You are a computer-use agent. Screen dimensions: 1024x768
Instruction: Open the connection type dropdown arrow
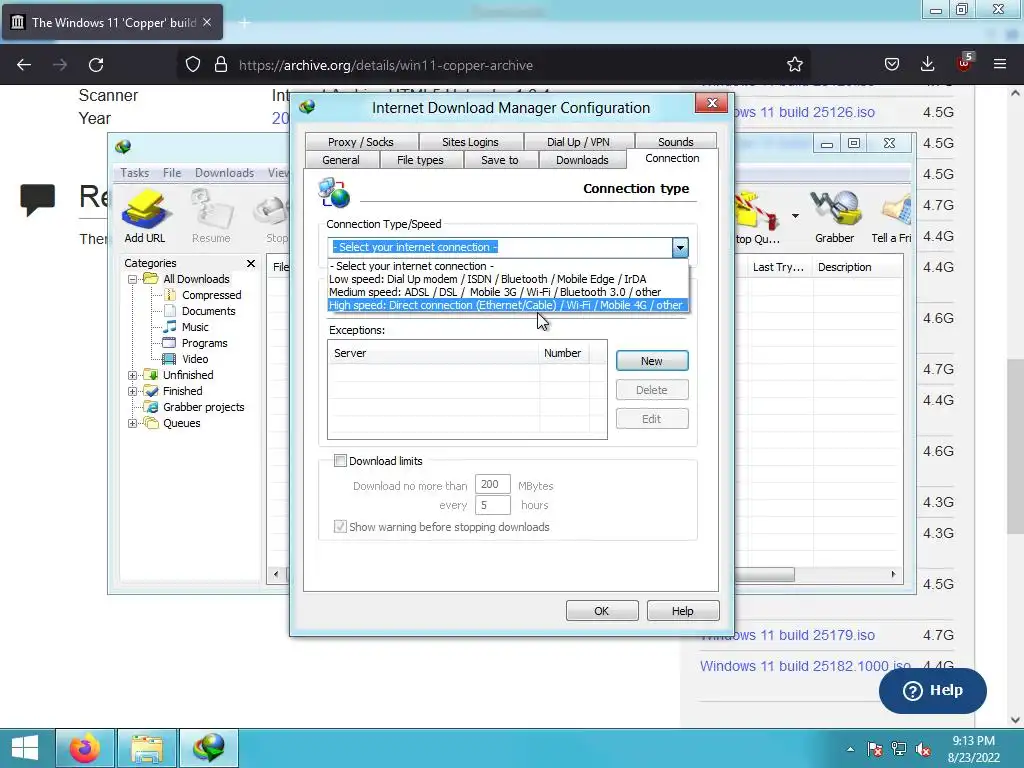[680, 248]
